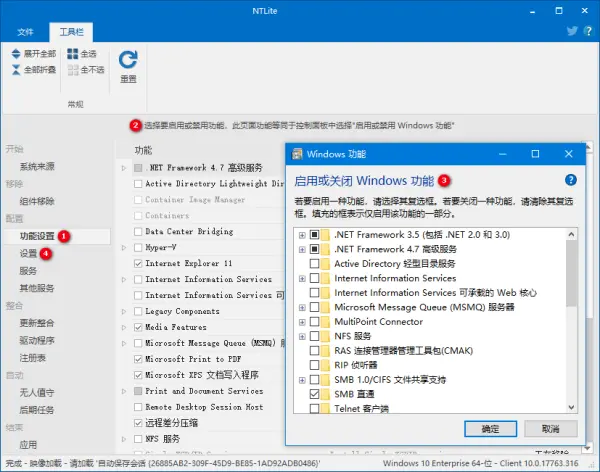Check RAS 连接管理器管理工具包(CMAK) checkbox
This screenshot has width=600, height=472.
[x=315, y=351]
